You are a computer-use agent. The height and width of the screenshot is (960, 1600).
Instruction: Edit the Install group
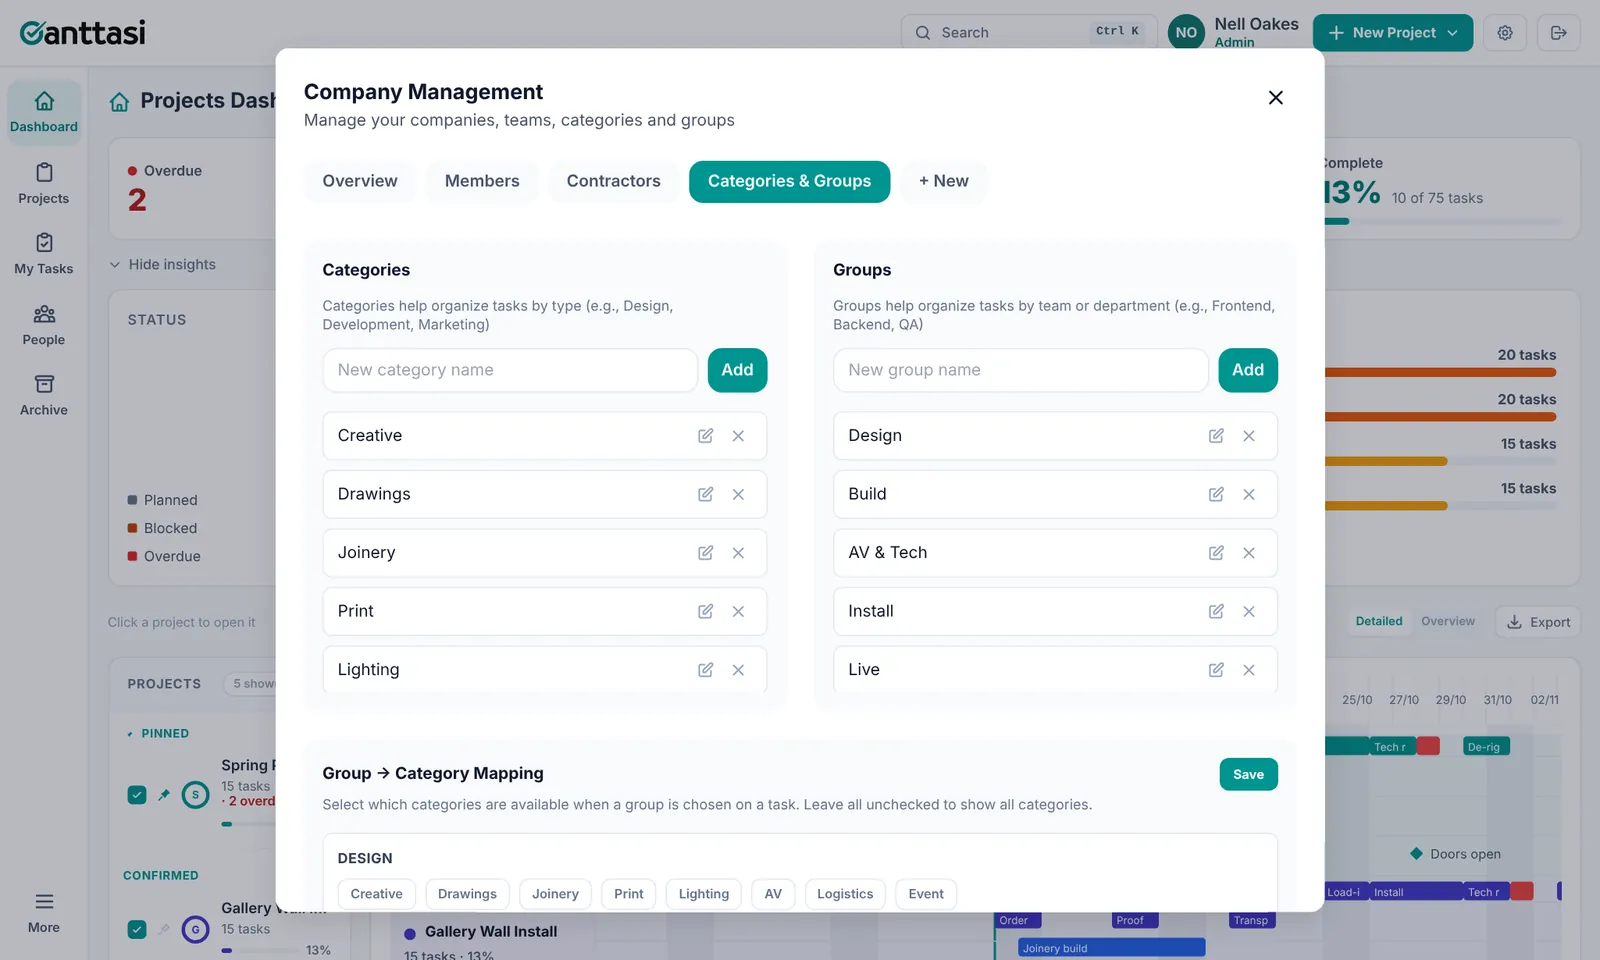[x=1216, y=611]
